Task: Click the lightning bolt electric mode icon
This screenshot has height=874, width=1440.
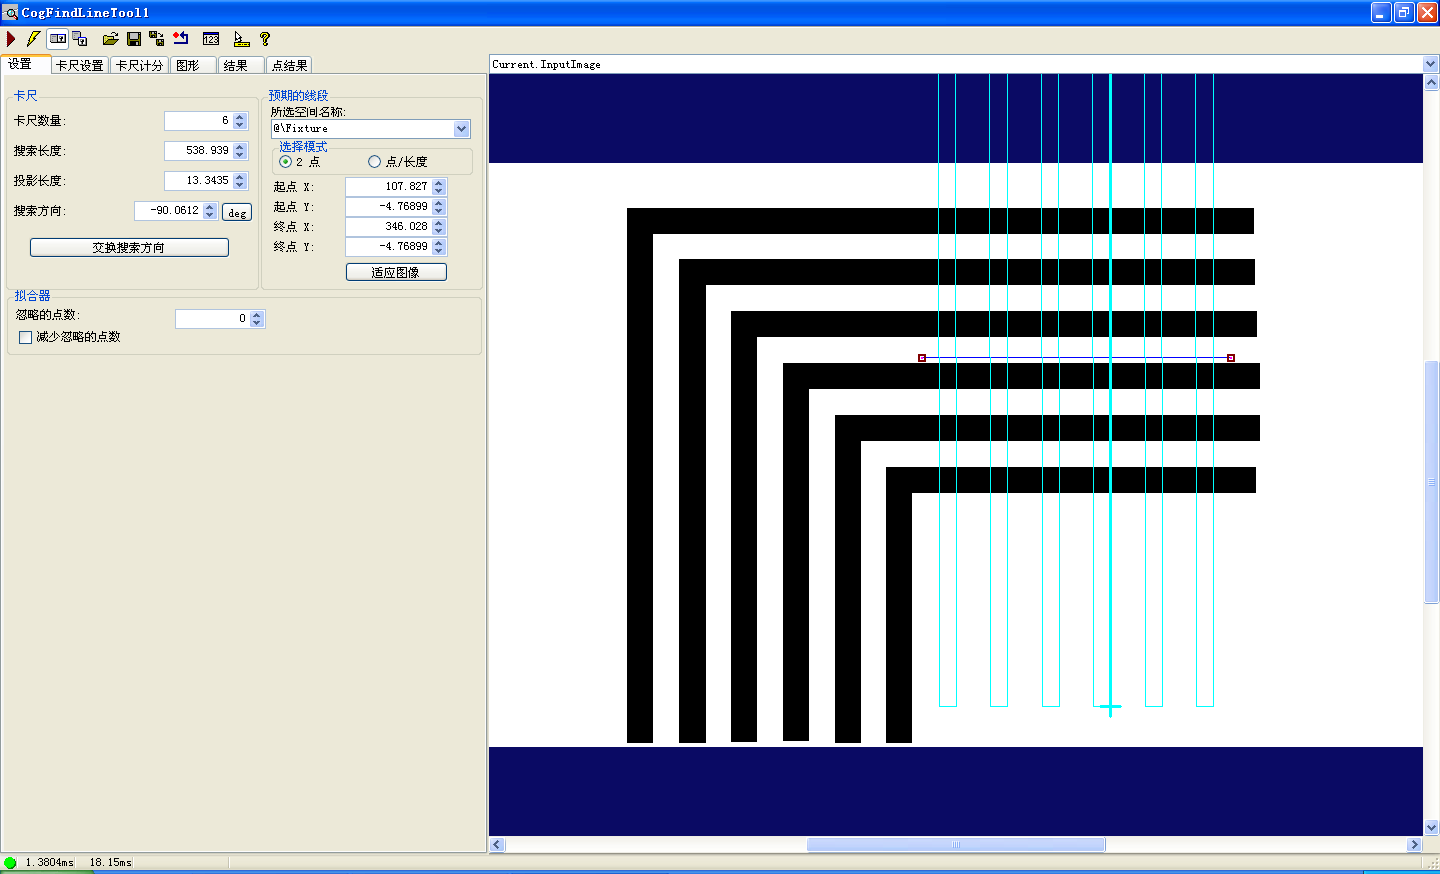Action: [33, 39]
